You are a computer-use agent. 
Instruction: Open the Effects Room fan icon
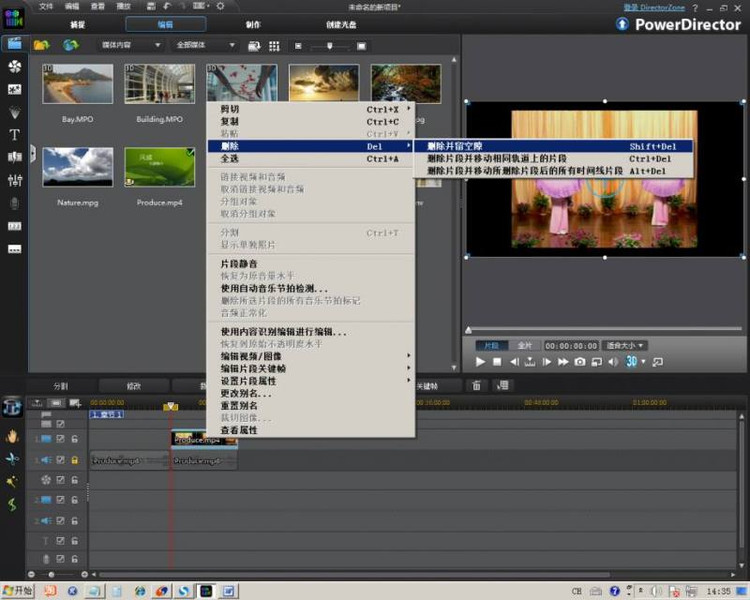[14, 67]
